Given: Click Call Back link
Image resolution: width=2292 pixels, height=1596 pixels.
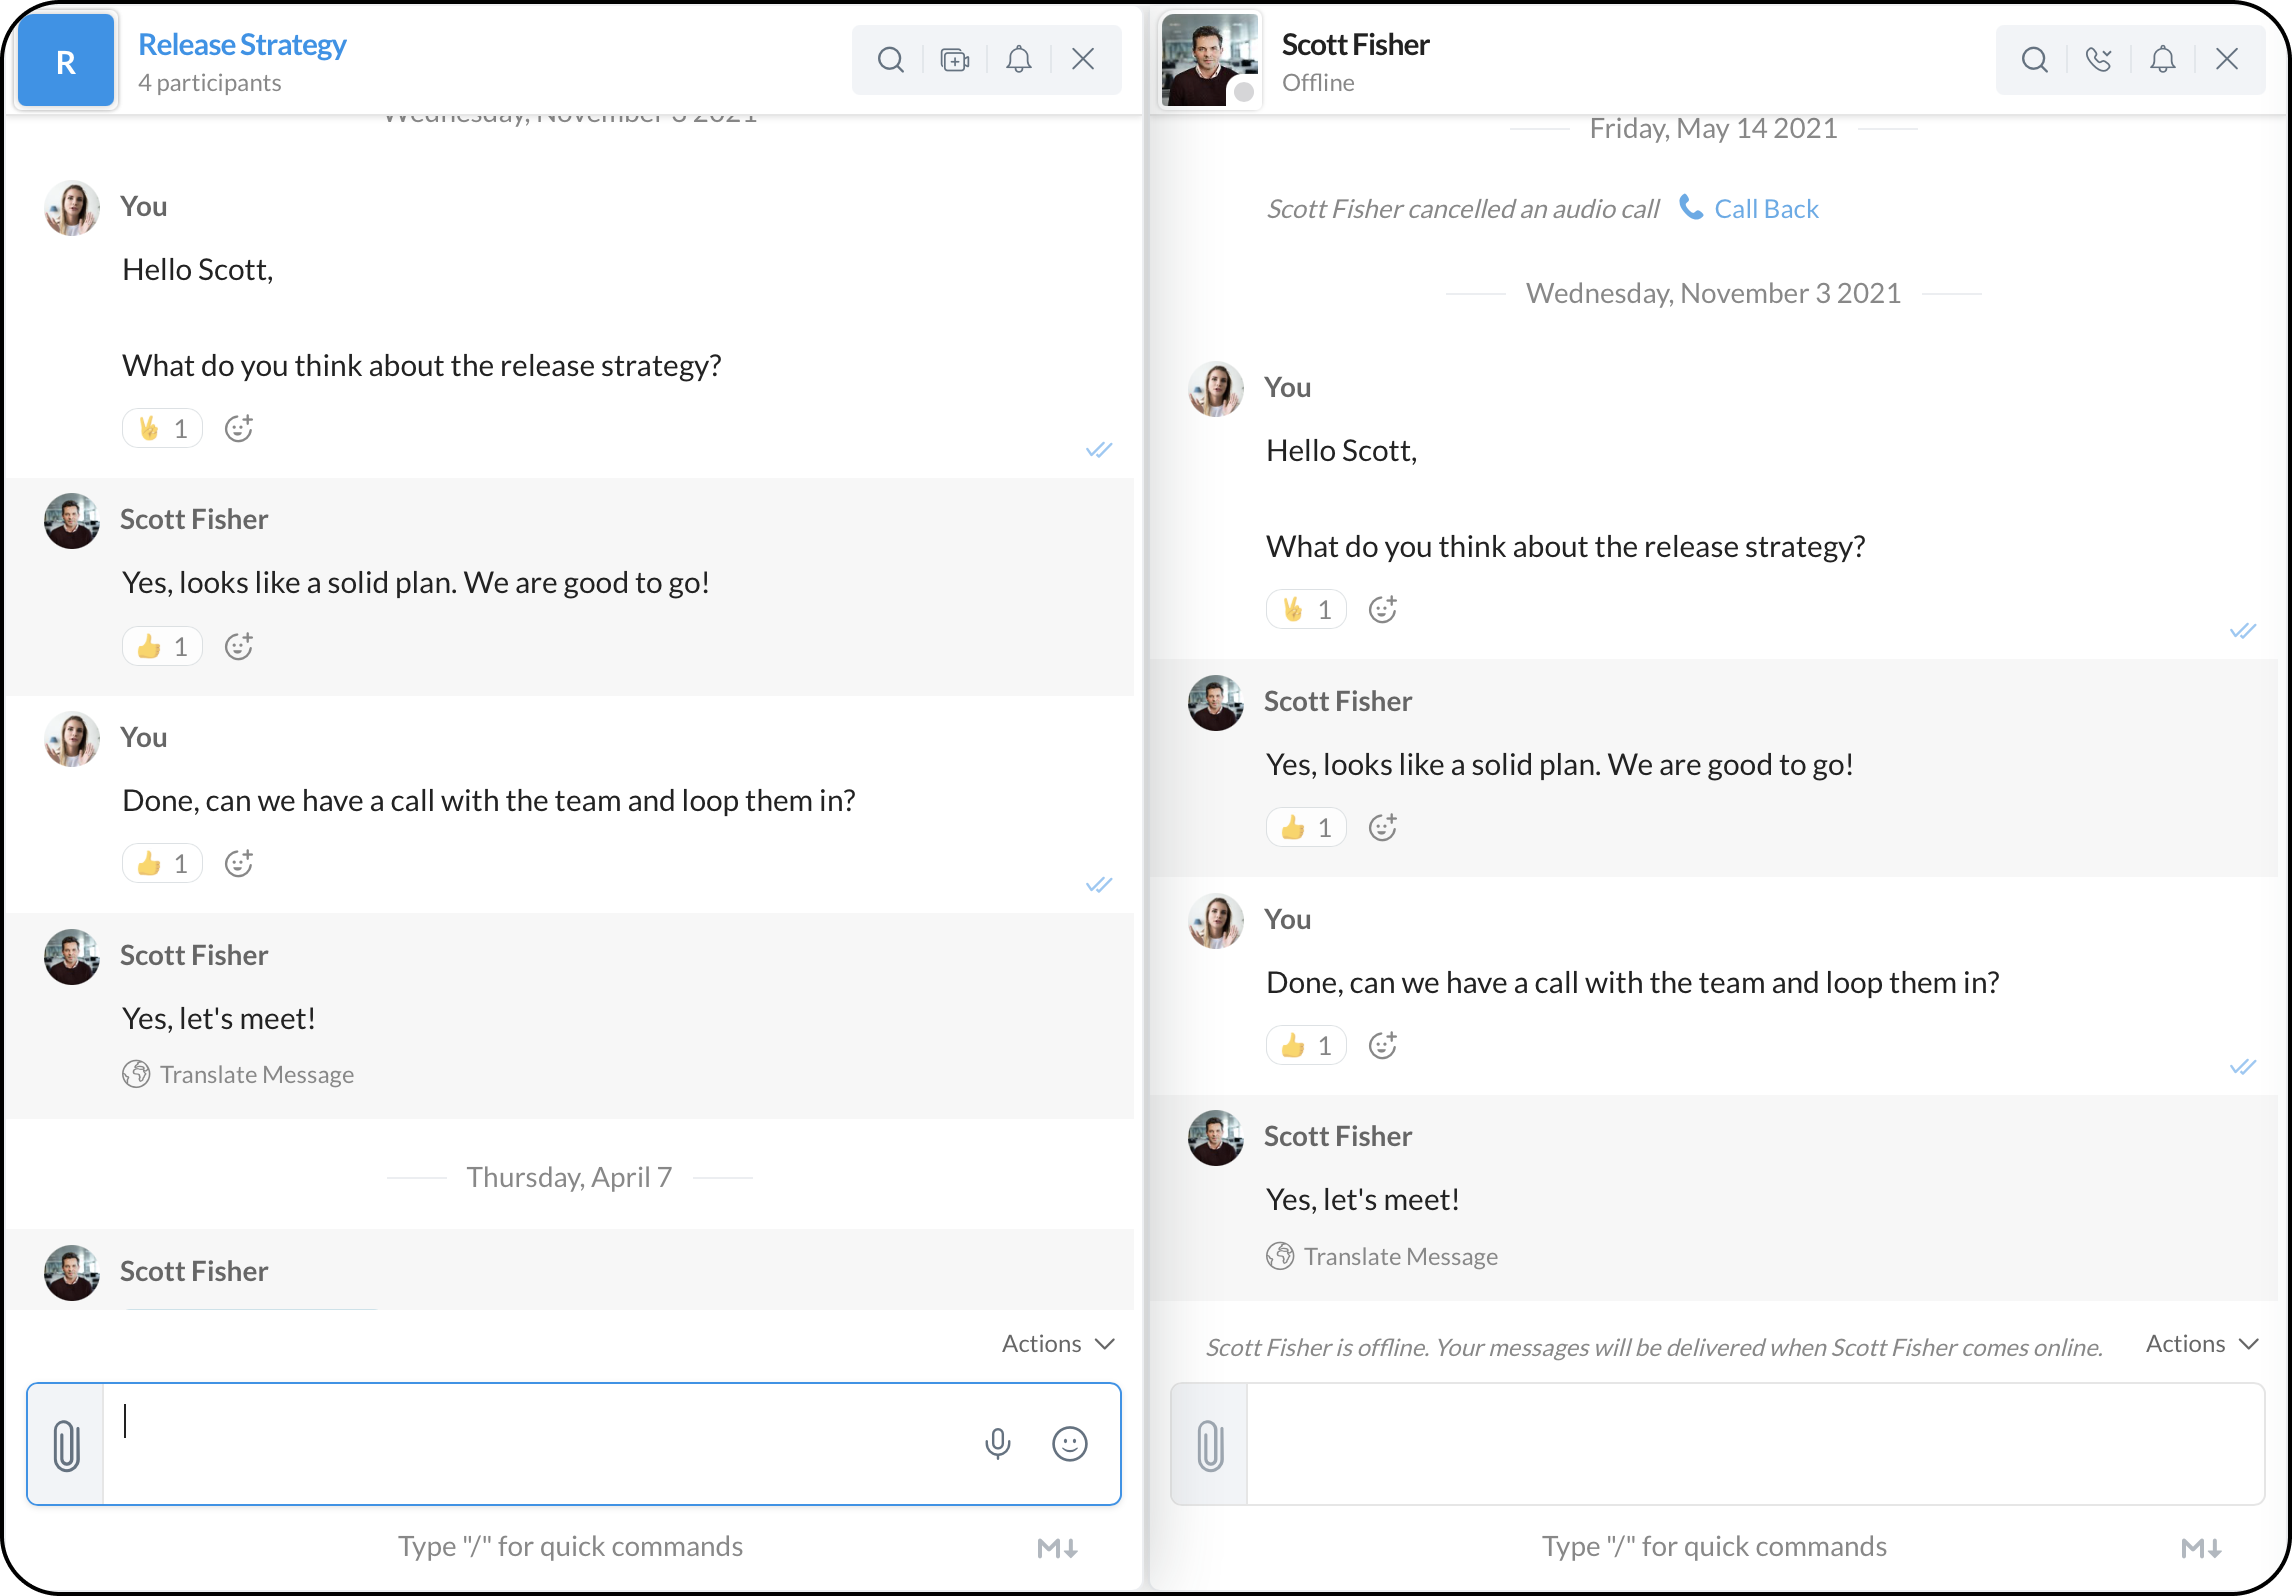Looking at the screenshot, I should click(x=1765, y=209).
